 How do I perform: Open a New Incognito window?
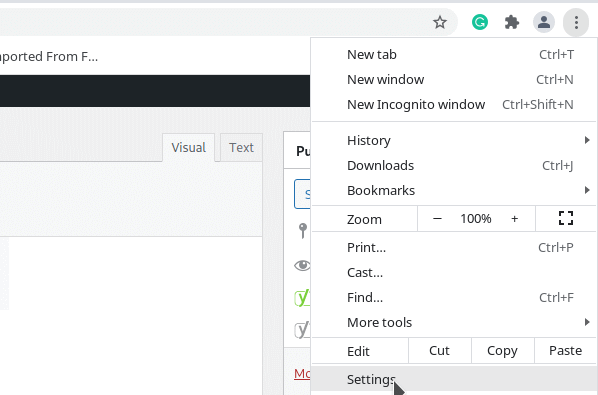coord(454,104)
